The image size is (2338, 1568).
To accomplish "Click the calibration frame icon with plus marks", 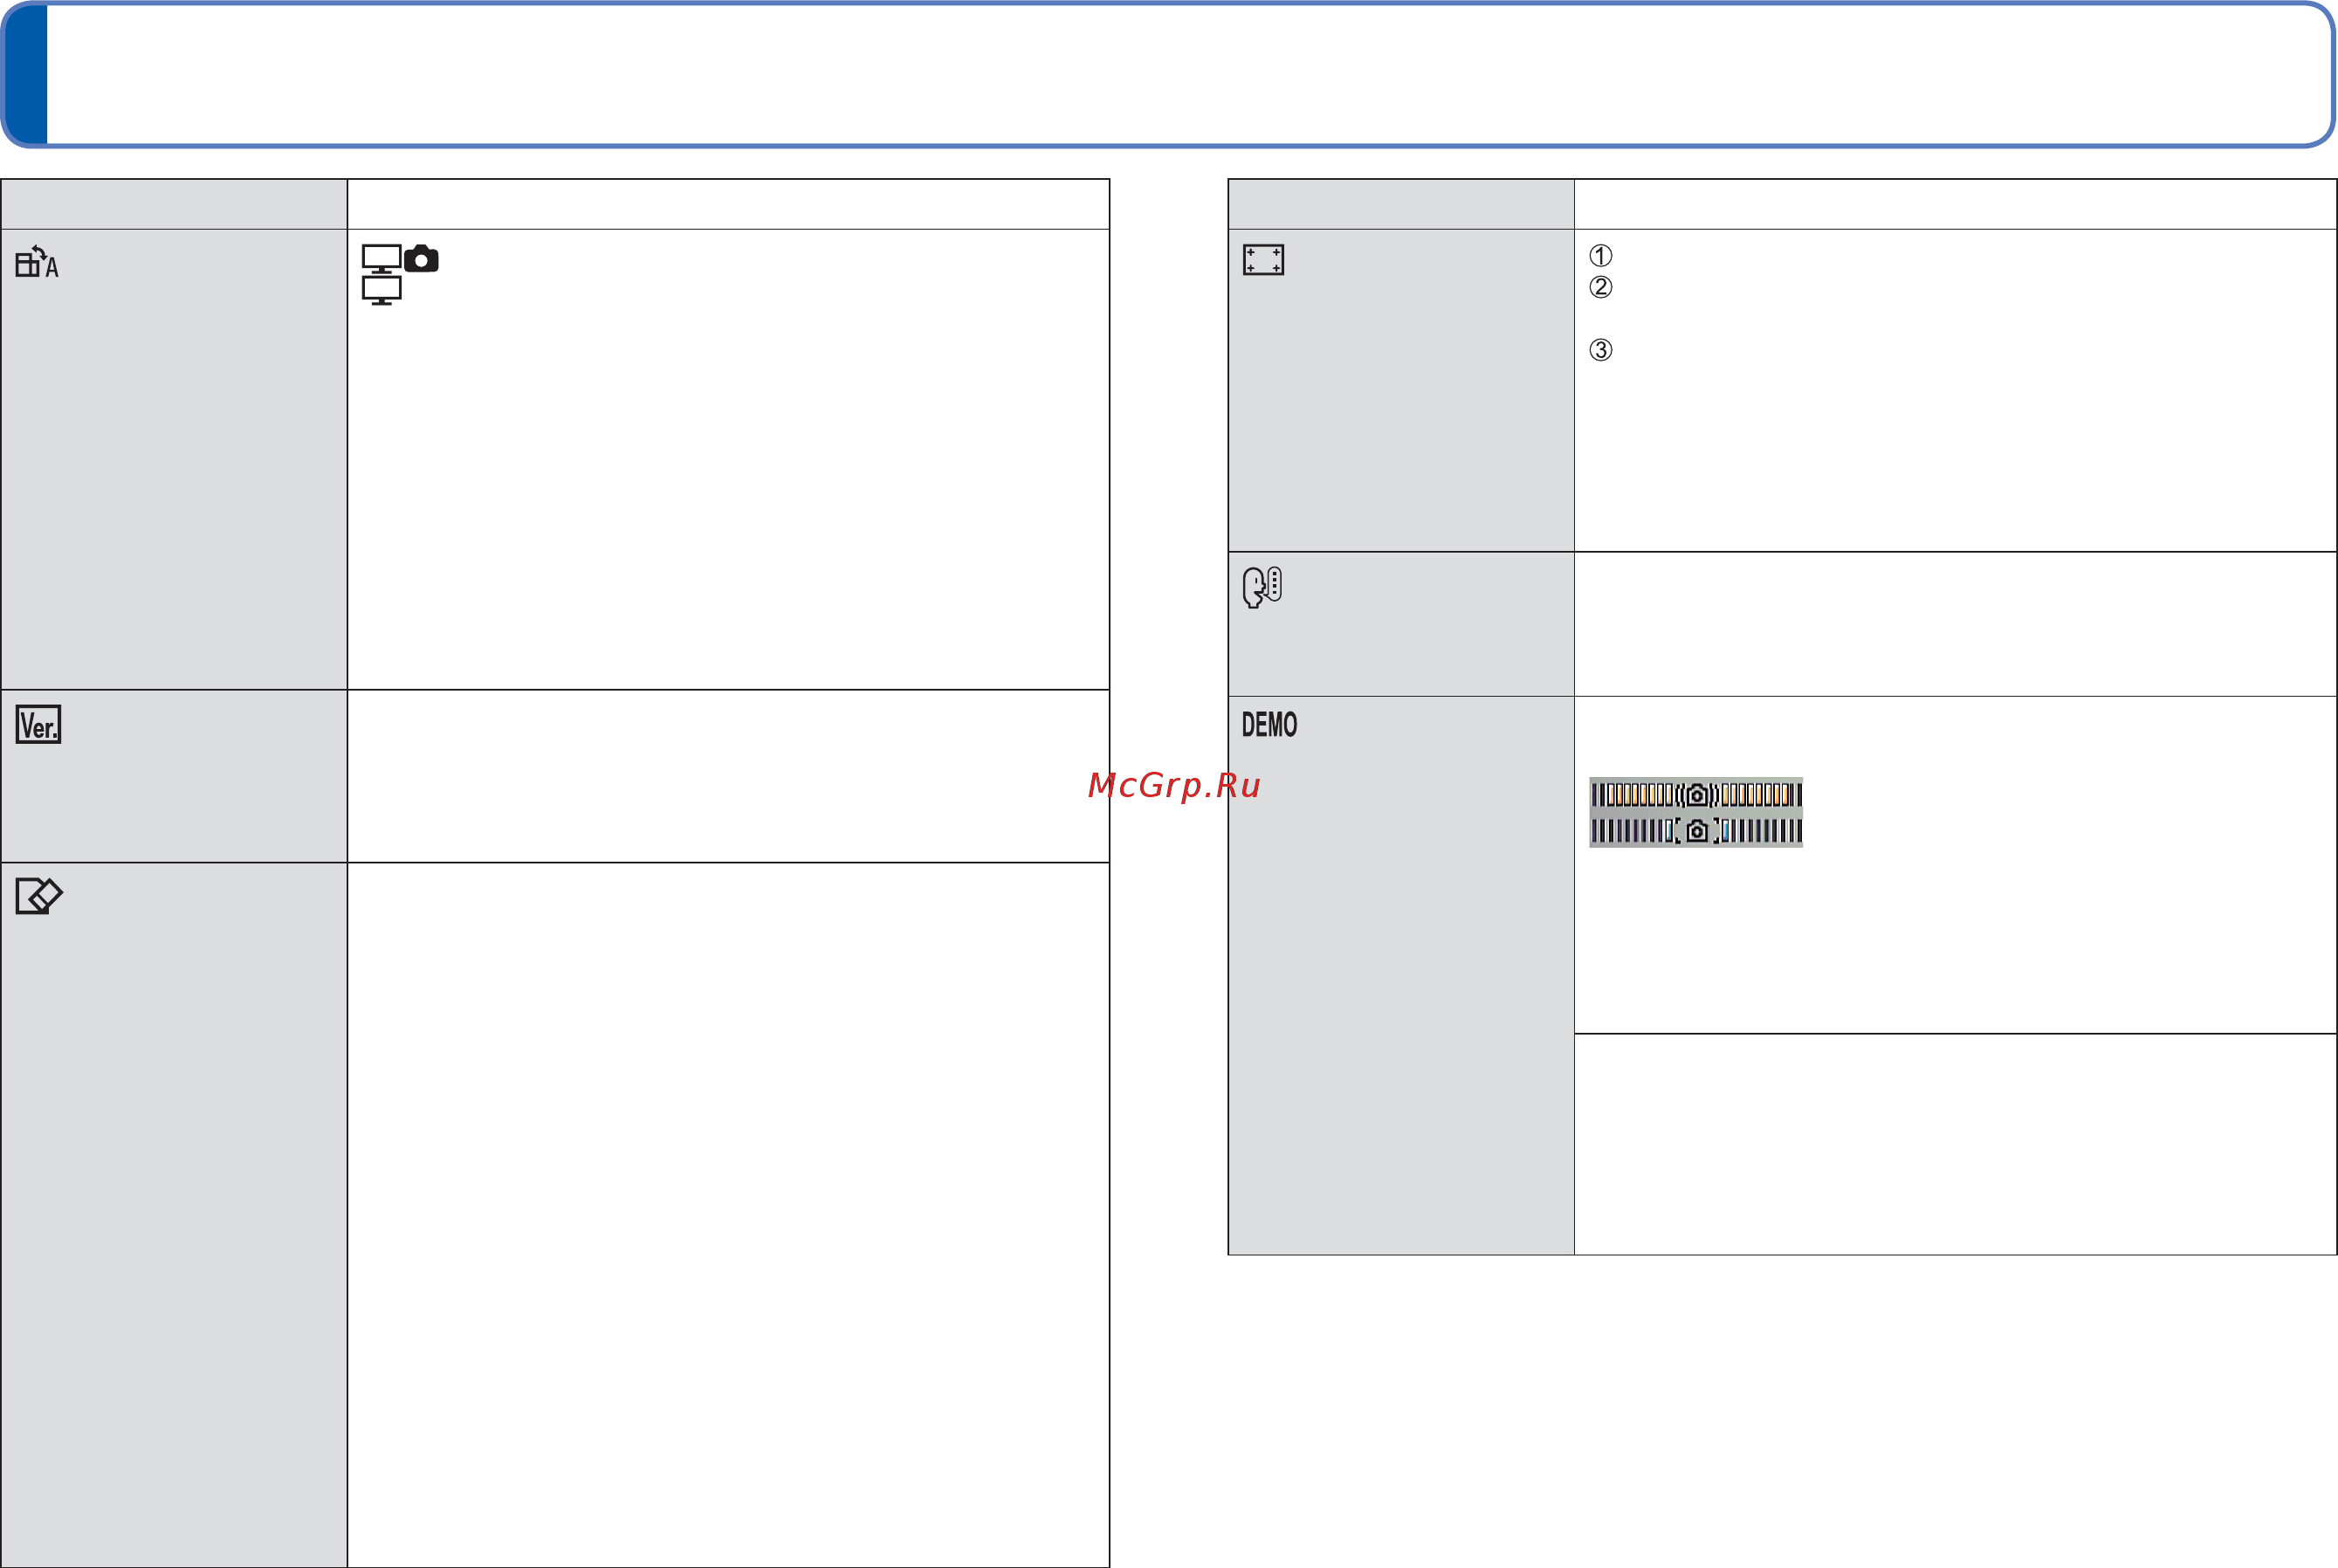I will 1263,260.
